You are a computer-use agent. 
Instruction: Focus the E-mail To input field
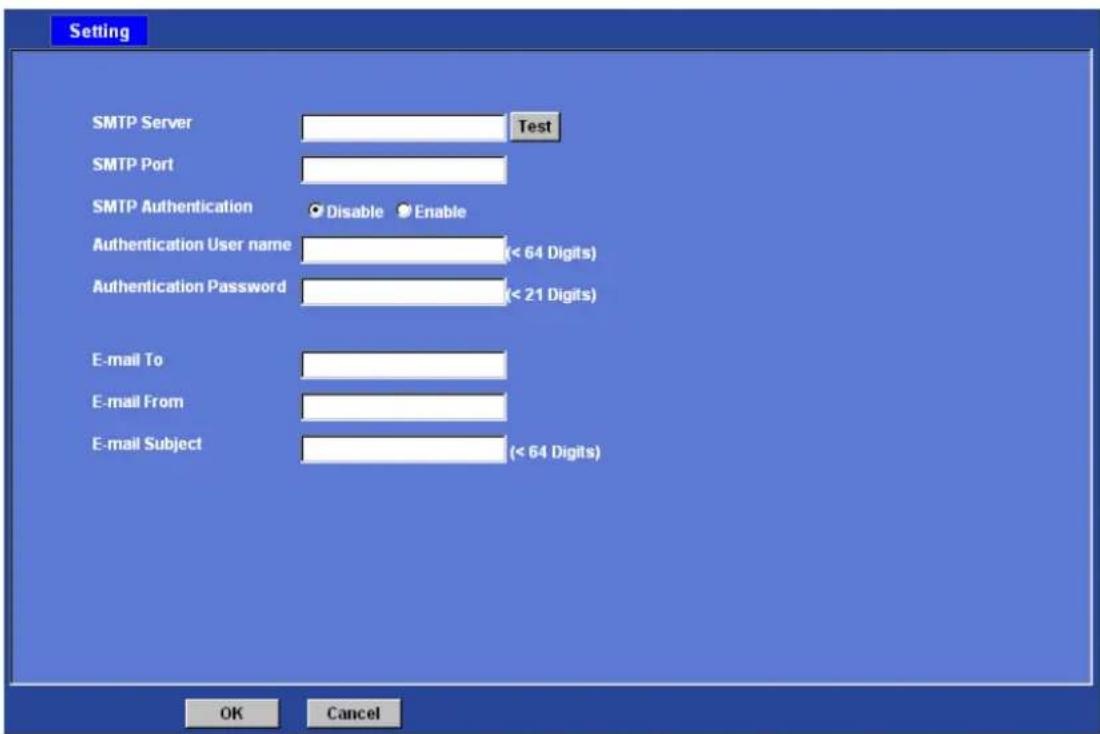[403, 365]
